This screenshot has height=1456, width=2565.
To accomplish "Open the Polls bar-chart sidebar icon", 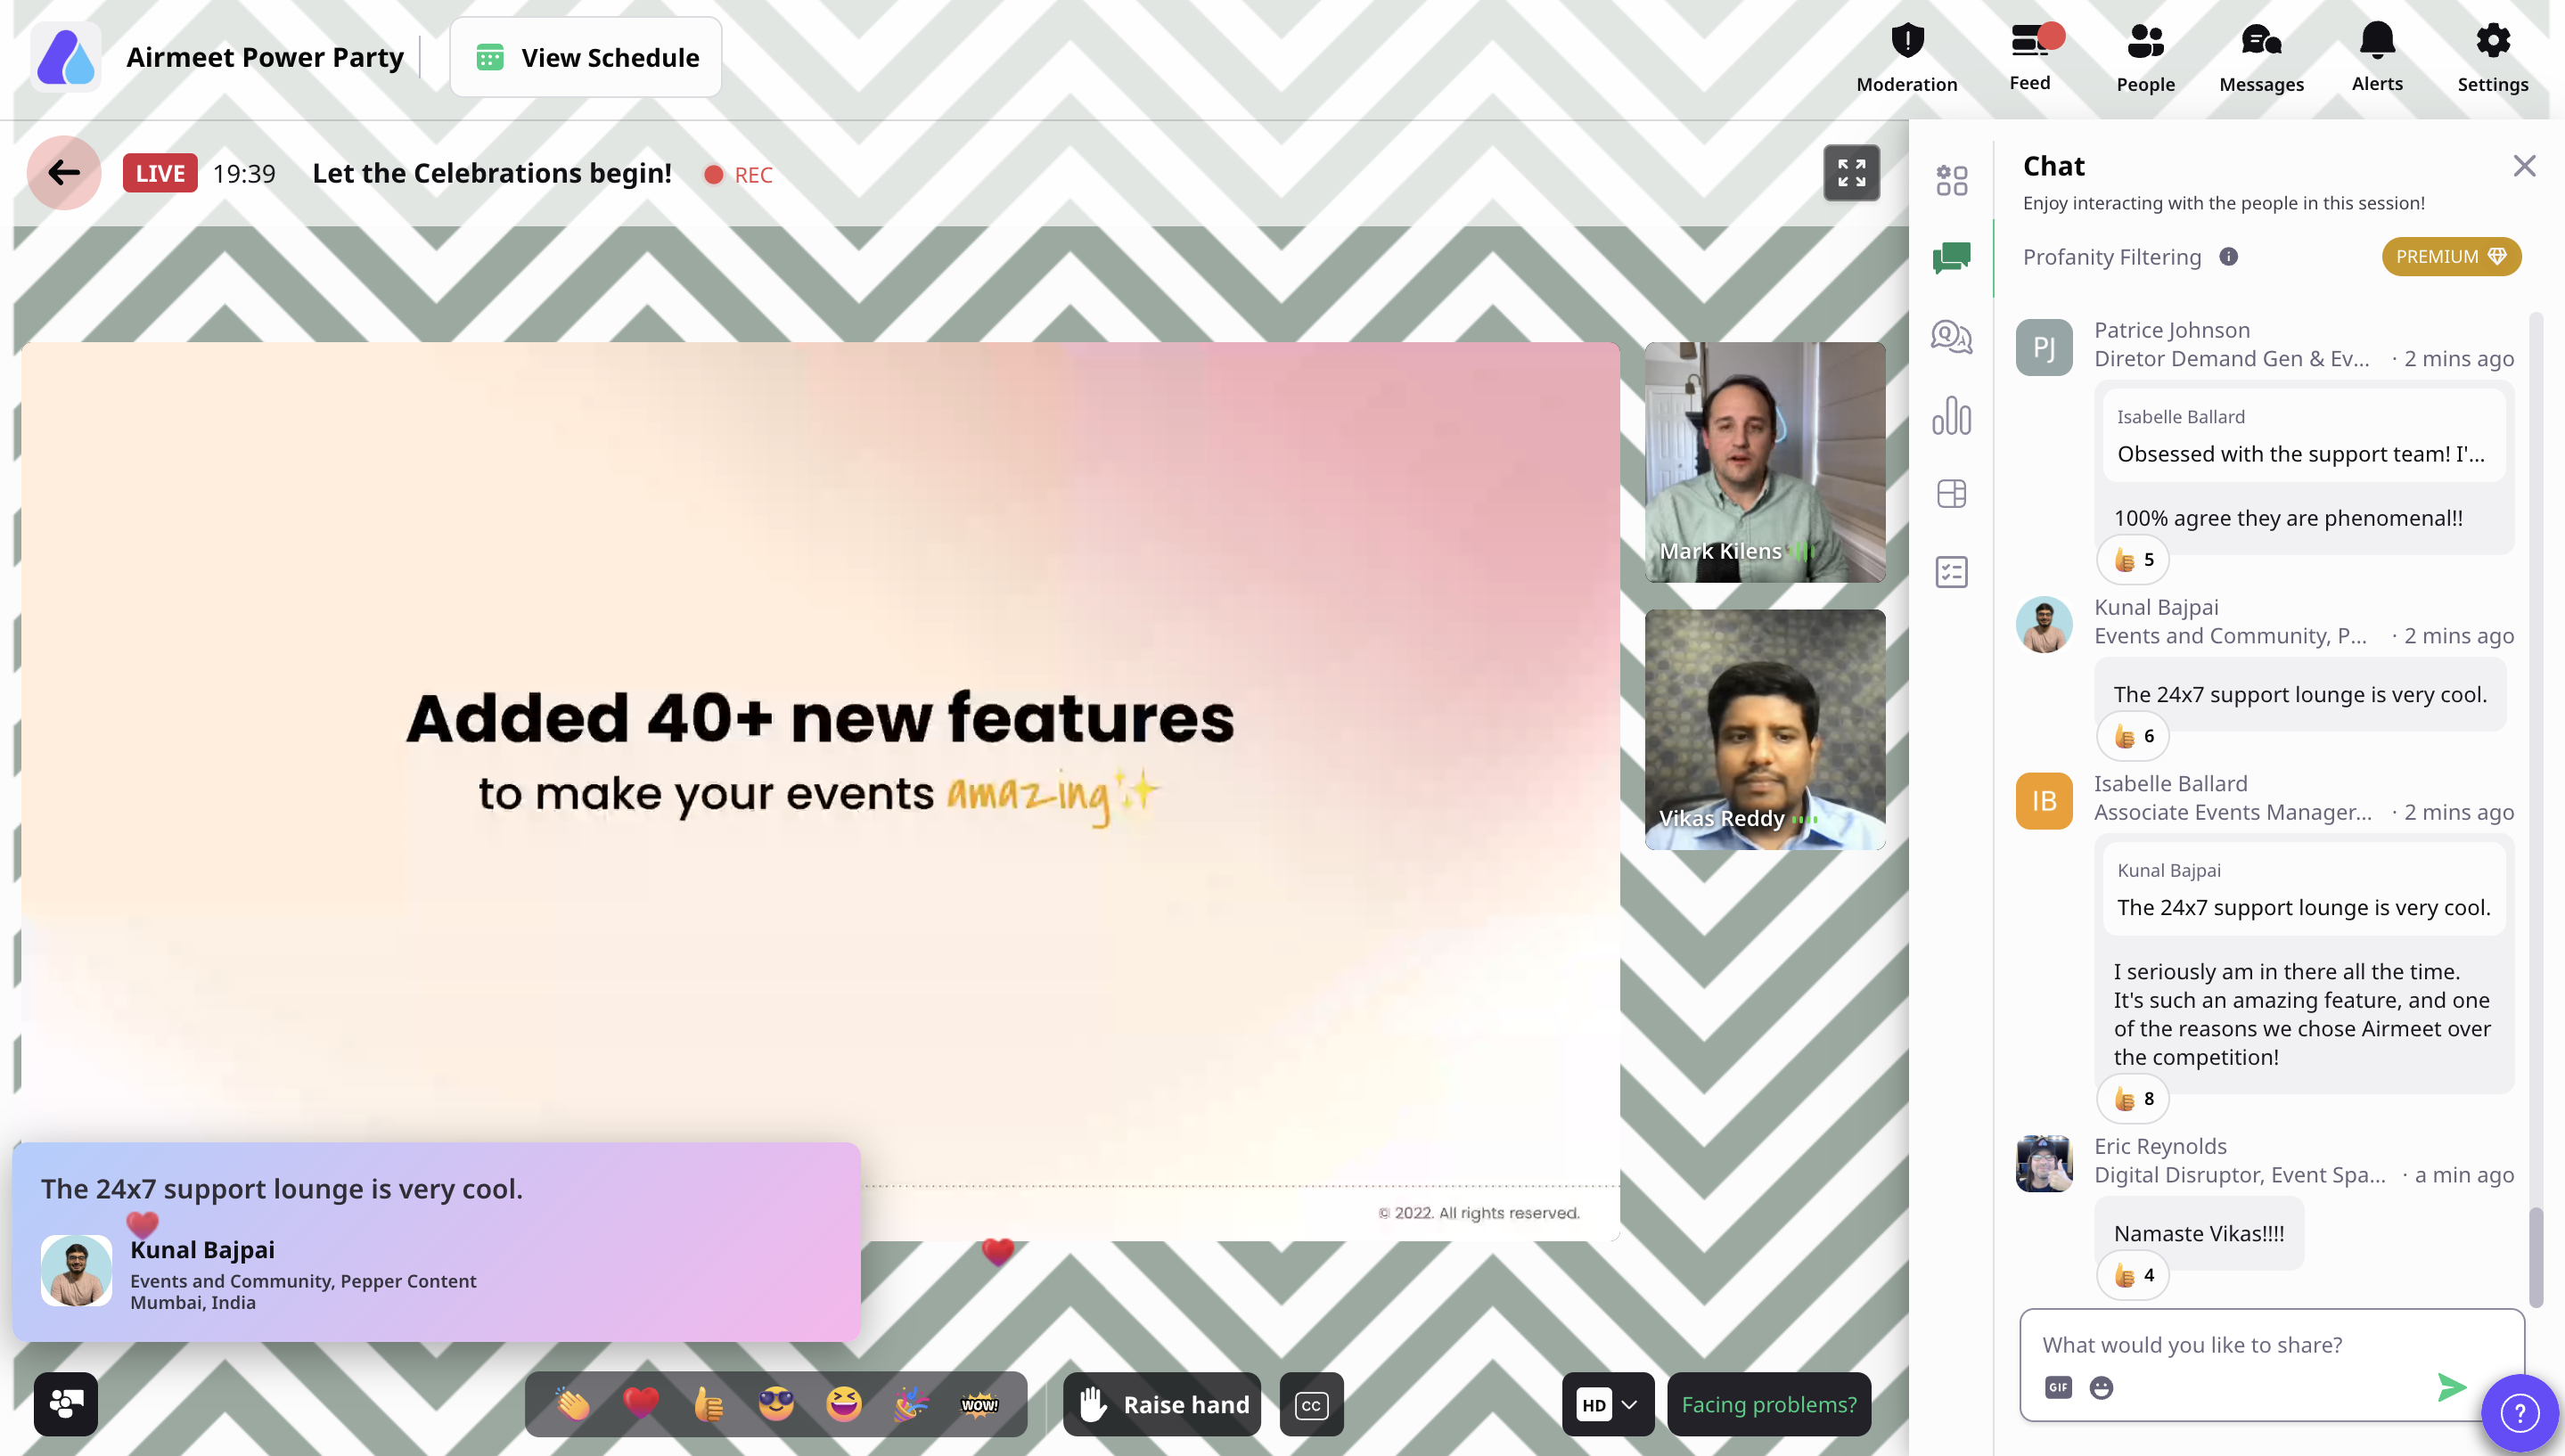I will click(1951, 415).
